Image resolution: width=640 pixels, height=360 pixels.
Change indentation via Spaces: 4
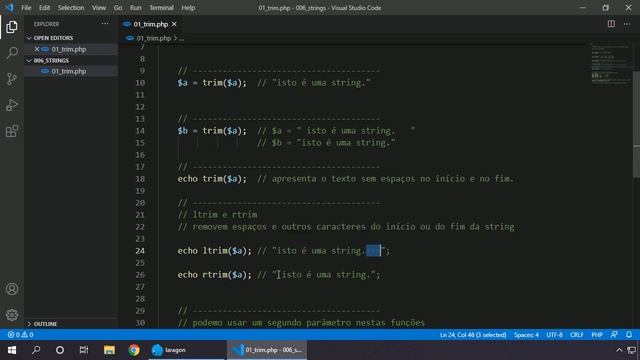526,335
